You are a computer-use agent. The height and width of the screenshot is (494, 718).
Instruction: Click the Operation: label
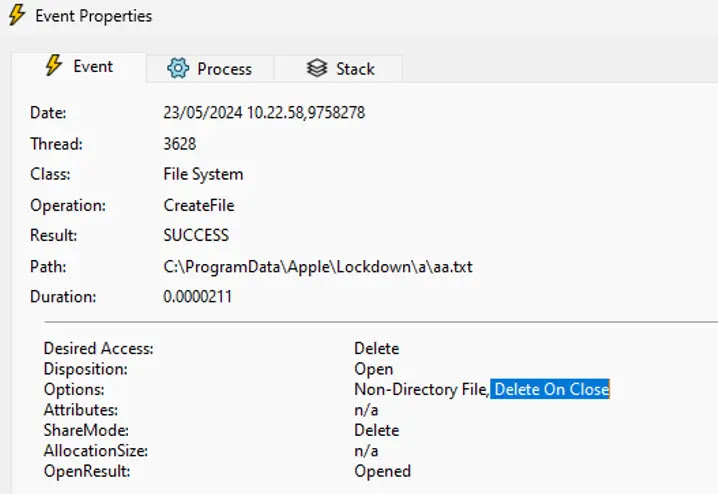point(68,206)
